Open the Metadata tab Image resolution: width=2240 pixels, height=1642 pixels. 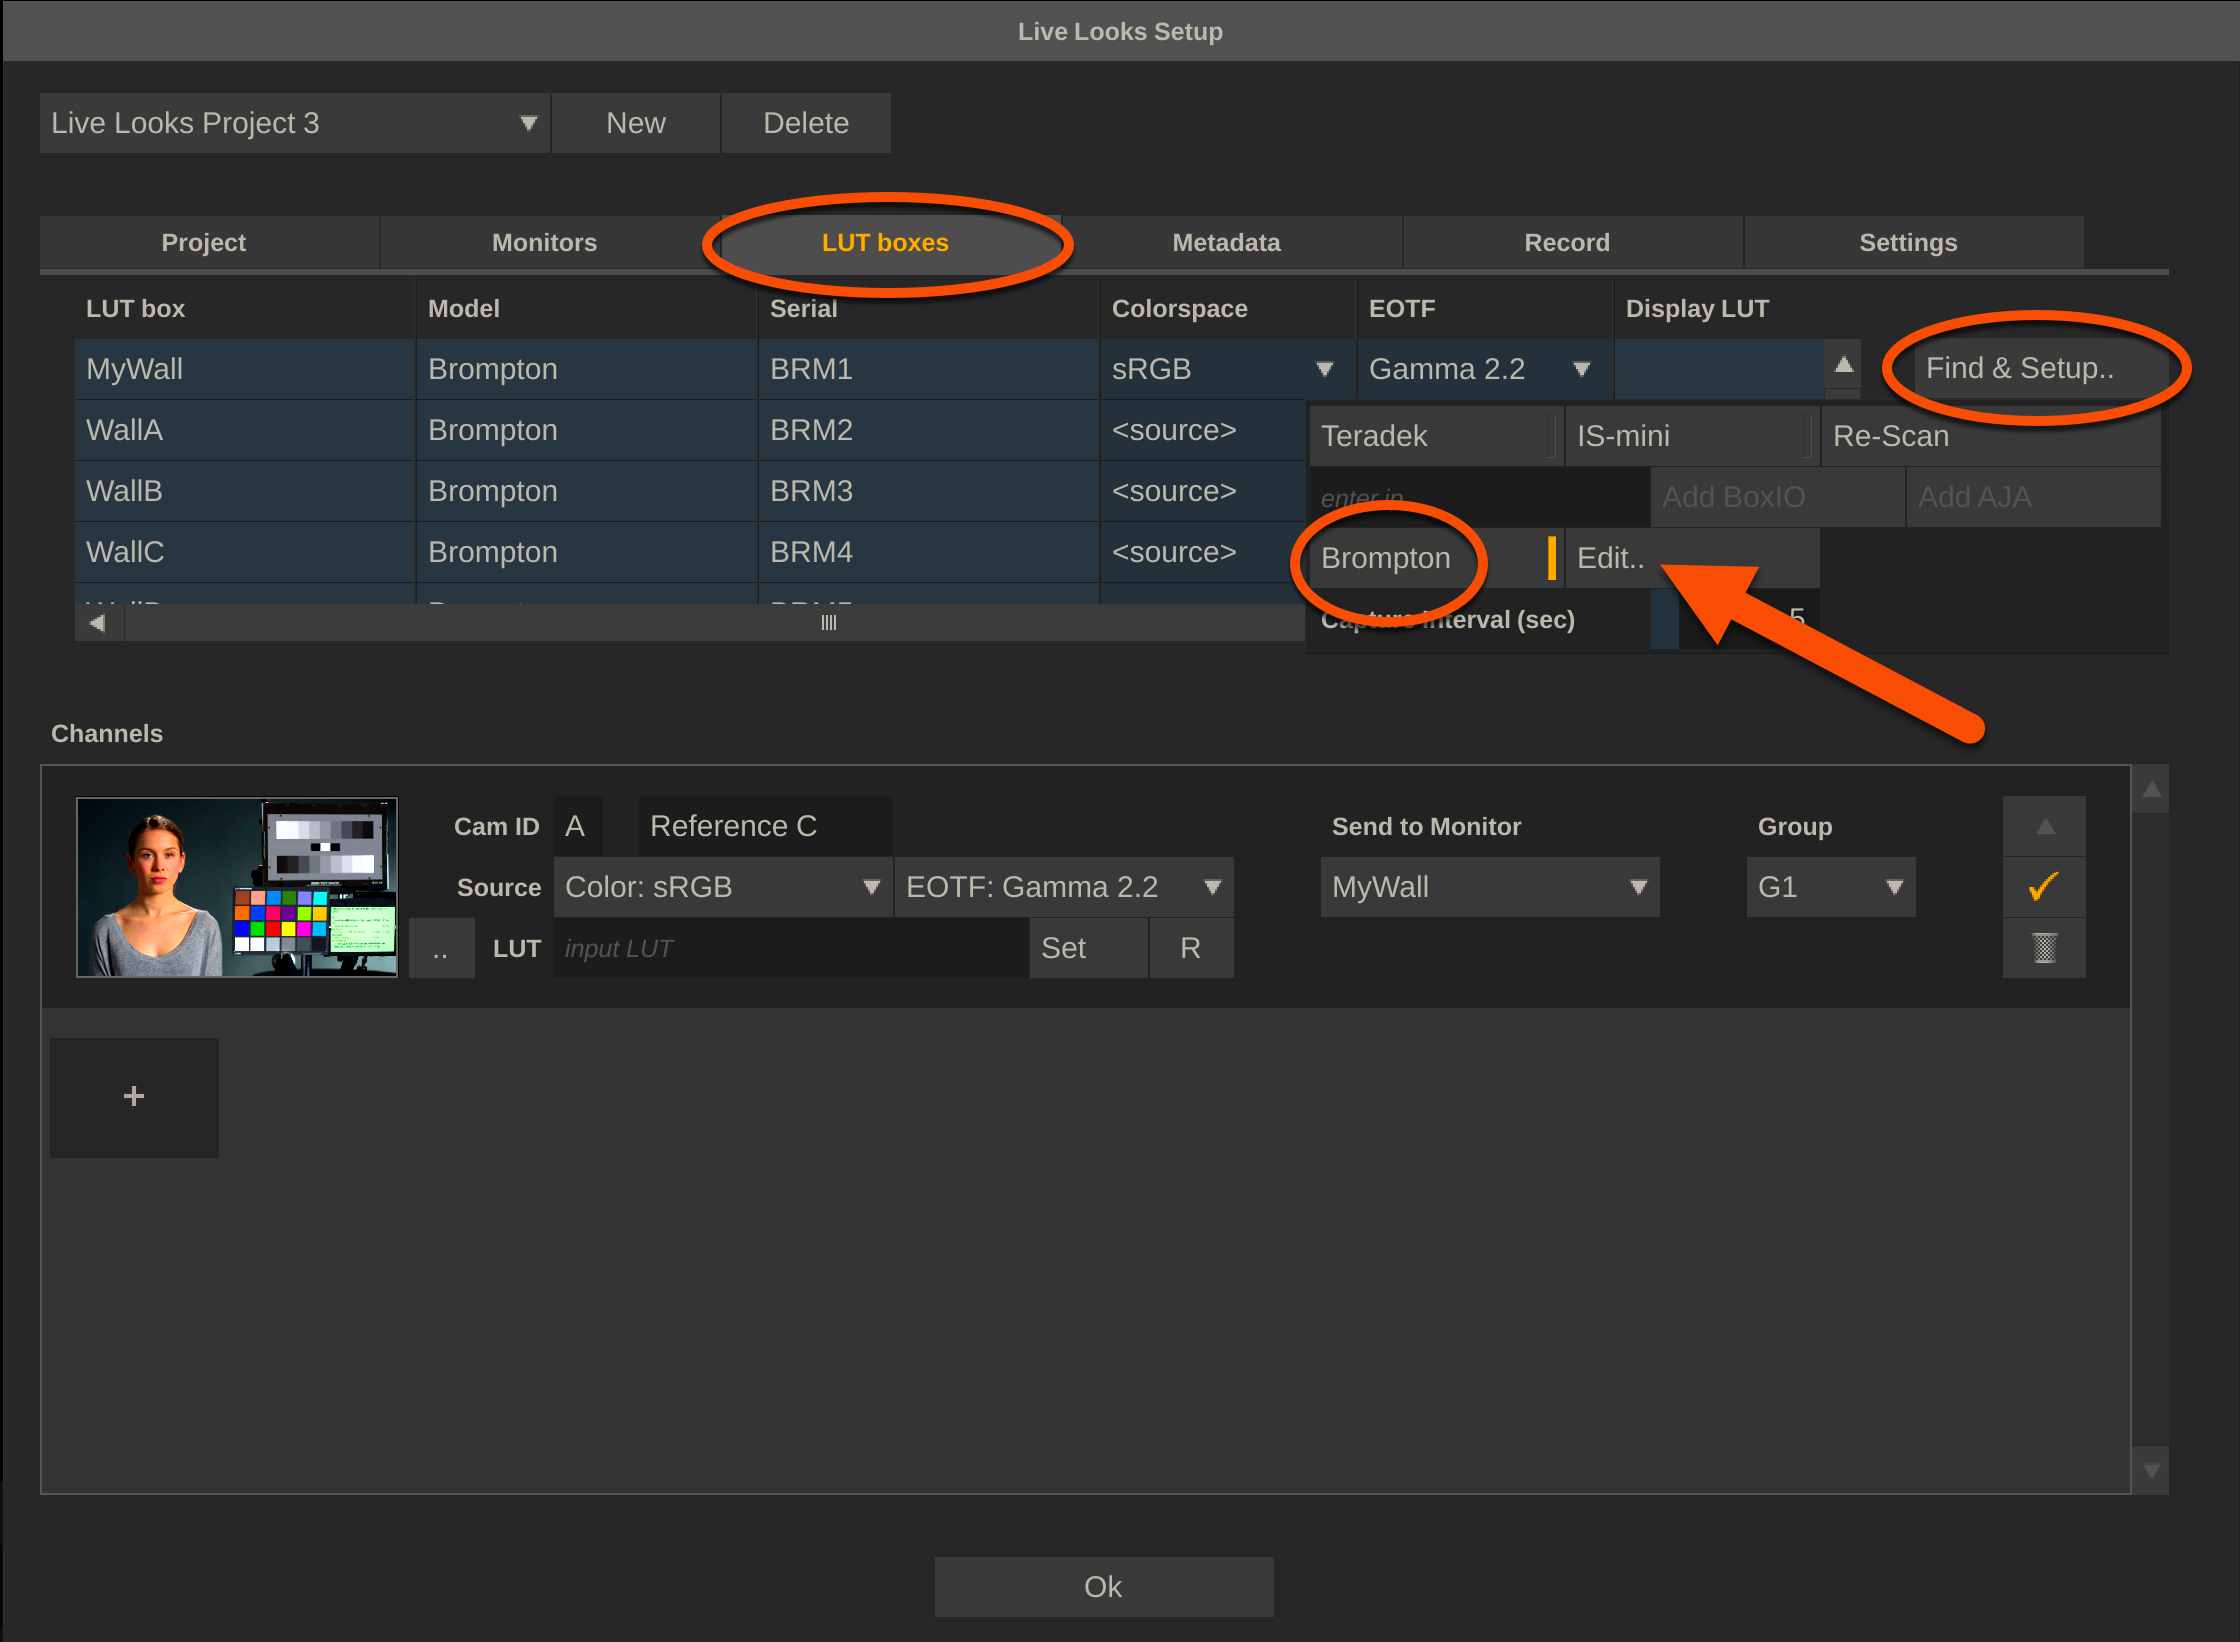coord(1226,243)
